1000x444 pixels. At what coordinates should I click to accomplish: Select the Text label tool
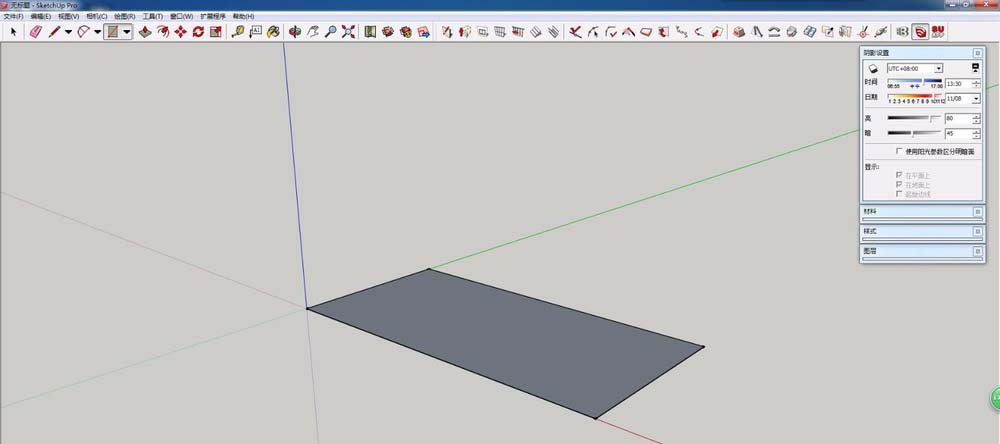255,32
